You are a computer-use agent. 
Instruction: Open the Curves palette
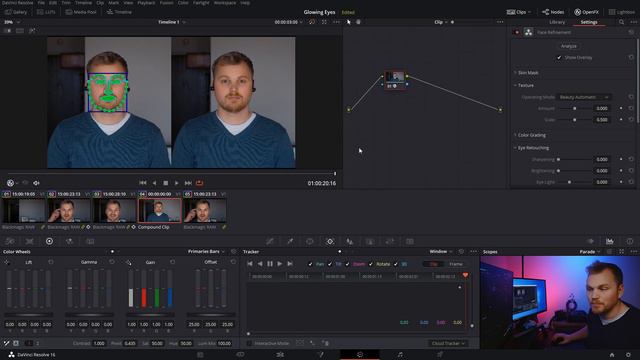click(270, 241)
